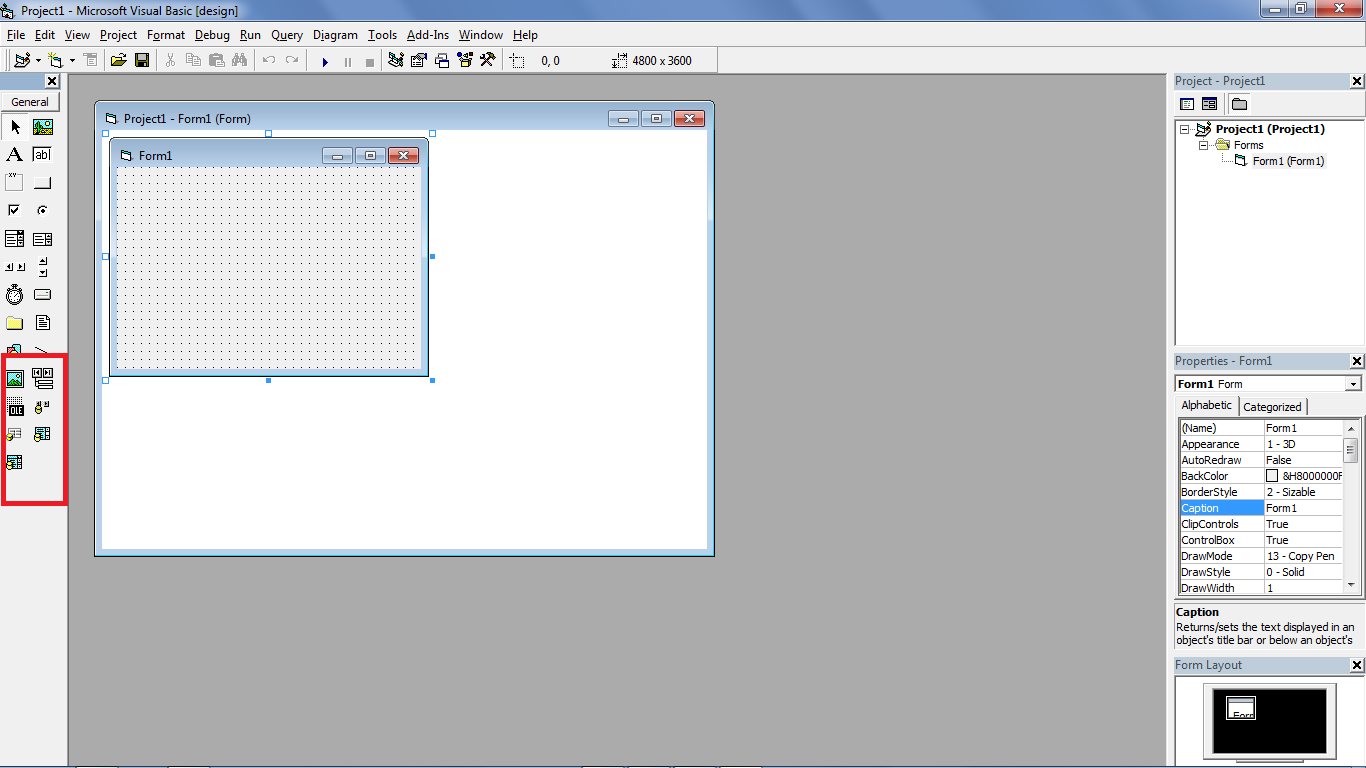Viewport: 1366px width, 768px height.
Task: Switch to the Alphabetic tab
Action: click(1207, 406)
